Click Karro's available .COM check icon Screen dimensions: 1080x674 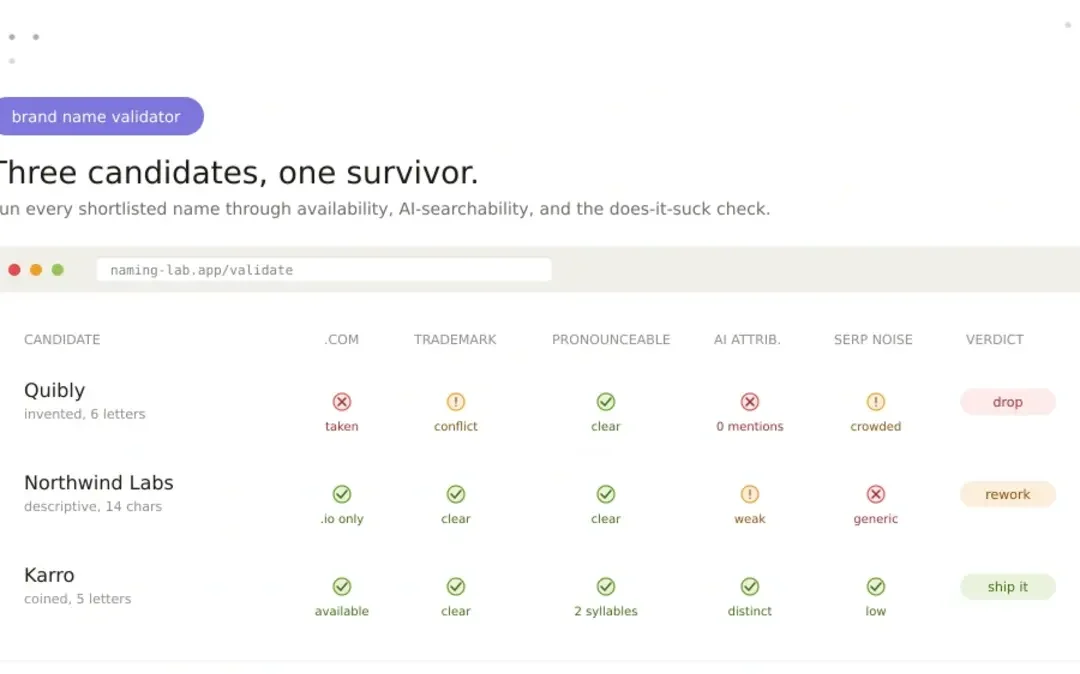[342, 586]
